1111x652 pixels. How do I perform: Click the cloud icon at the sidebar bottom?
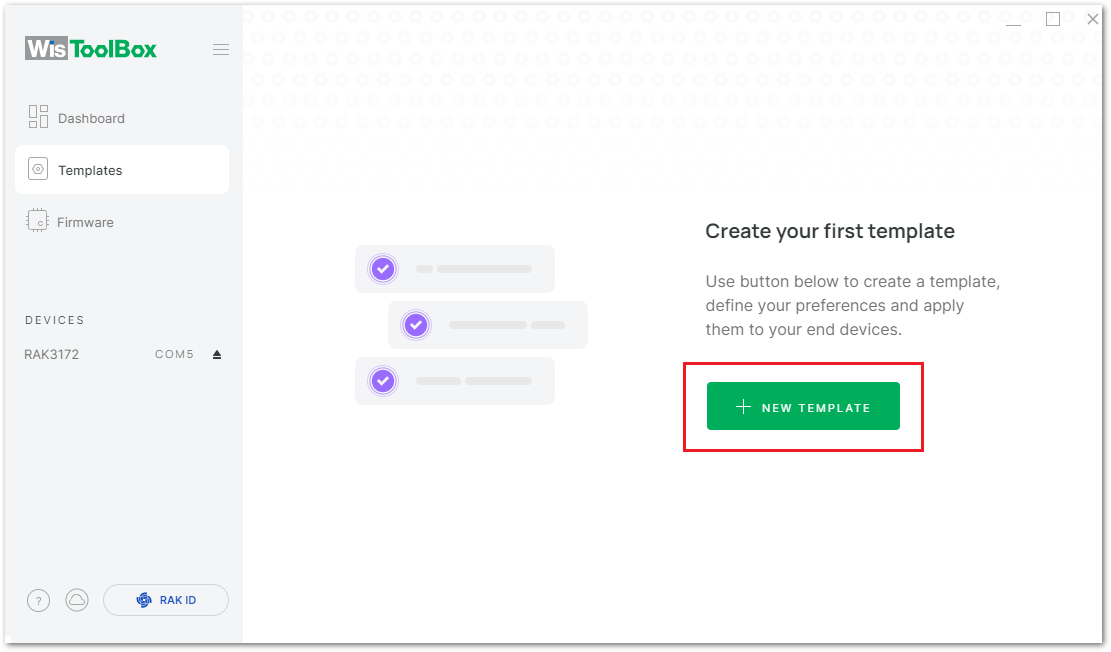tap(77, 600)
